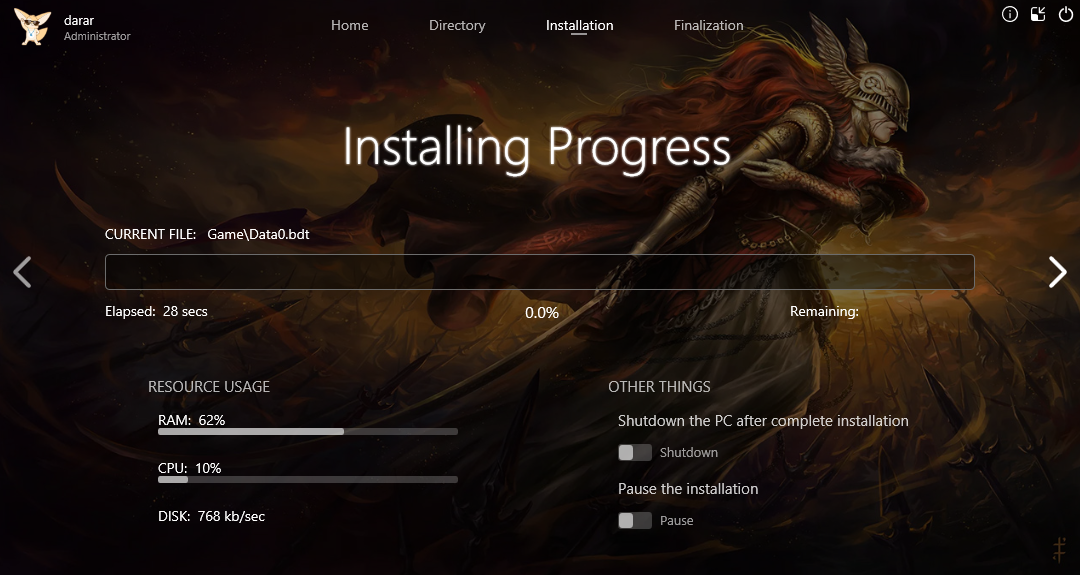Click the main installation progress bar

[539, 272]
